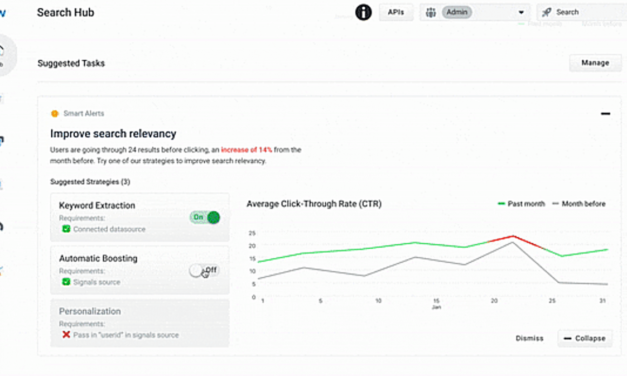Image resolution: width=627 pixels, height=376 pixels.
Task: Toggle the Past month legend entry
Action: [521, 204]
